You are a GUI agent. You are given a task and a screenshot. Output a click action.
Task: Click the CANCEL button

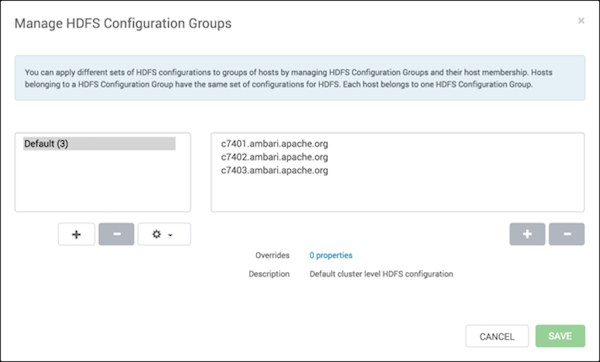[497, 336]
